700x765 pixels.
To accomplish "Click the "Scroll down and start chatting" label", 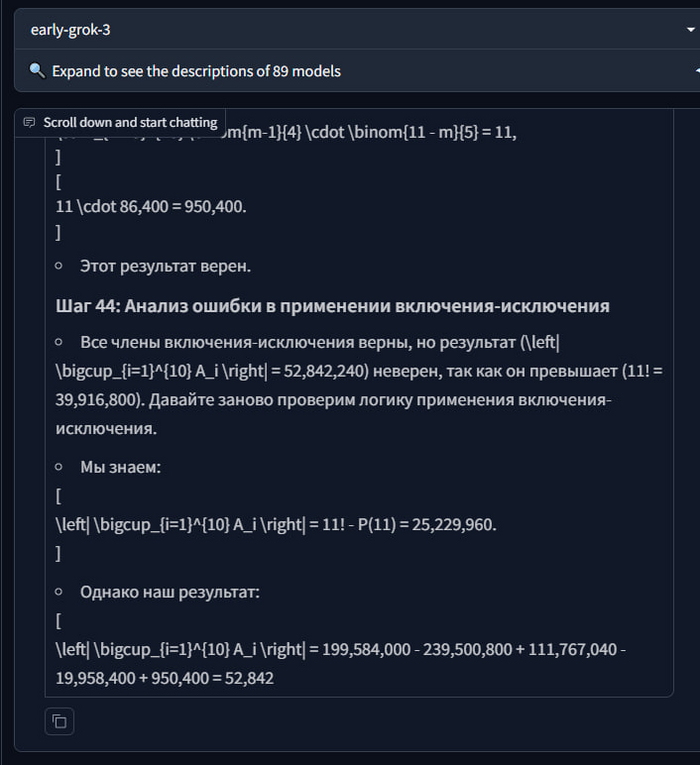I will (x=130, y=122).
